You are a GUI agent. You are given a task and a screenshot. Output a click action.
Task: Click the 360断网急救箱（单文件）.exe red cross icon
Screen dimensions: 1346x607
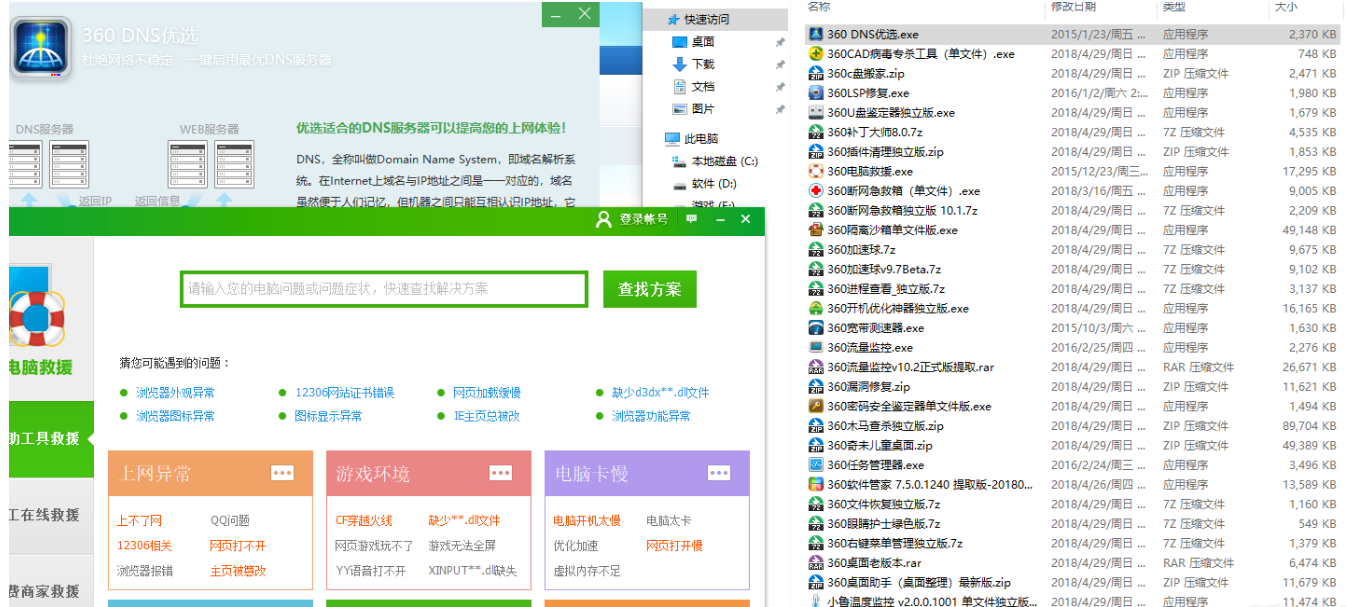[x=816, y=191]
